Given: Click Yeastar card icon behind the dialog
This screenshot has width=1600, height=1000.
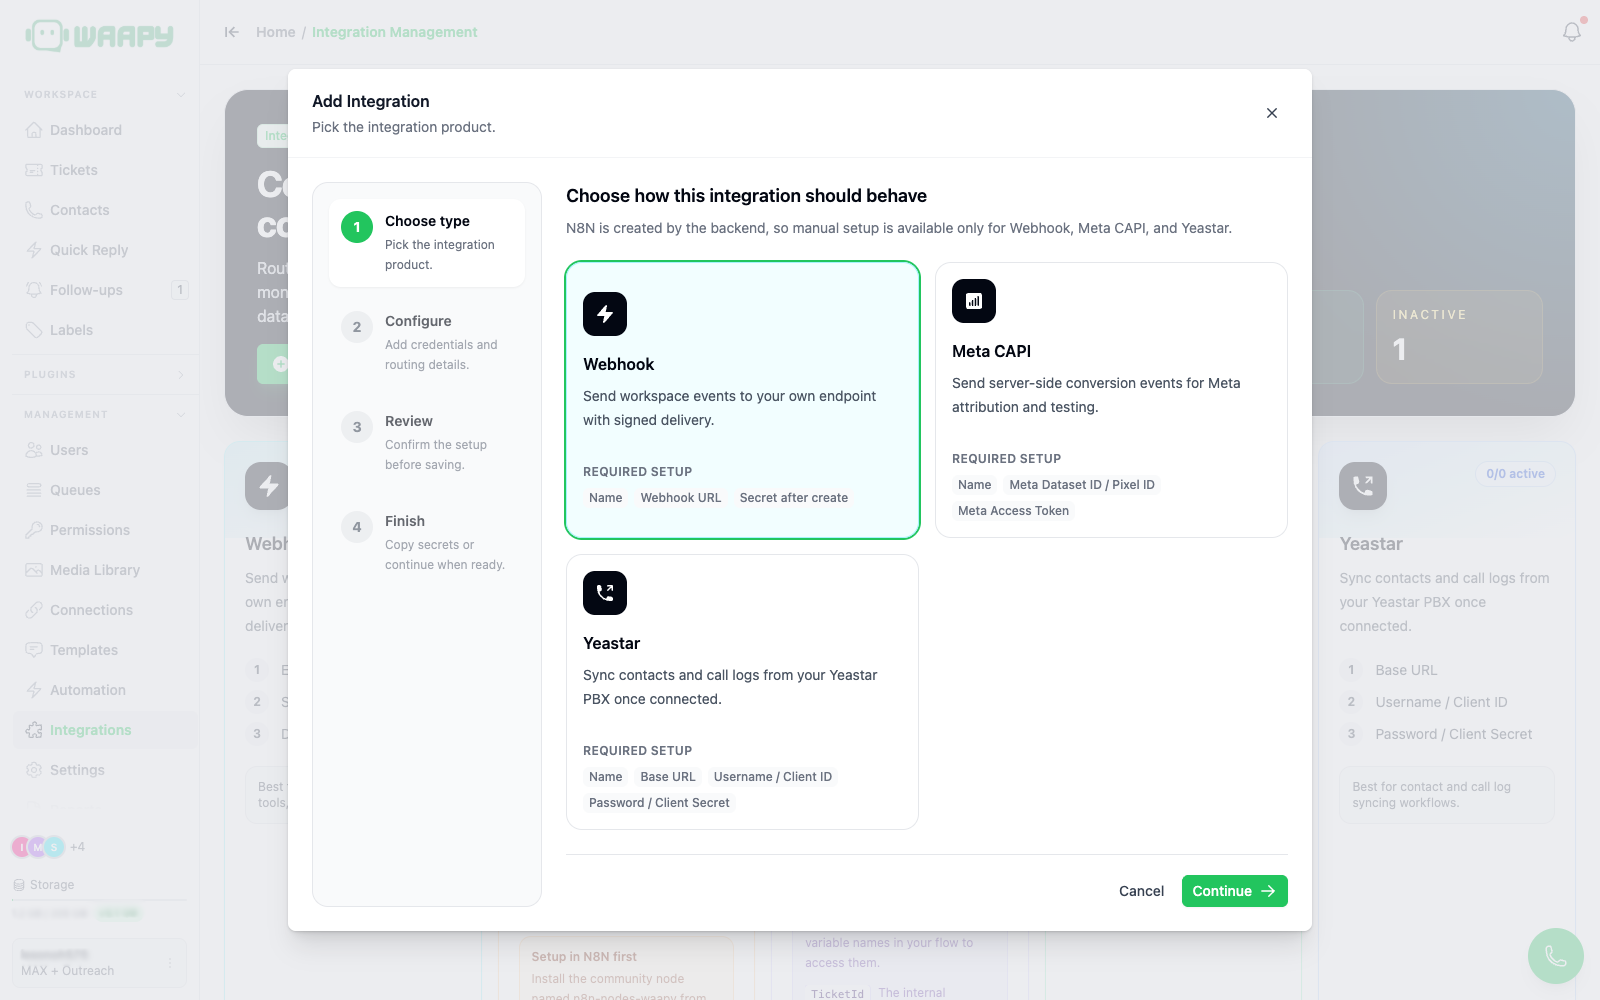Looking at the screenshot, I should click(x=1363, y=486).
